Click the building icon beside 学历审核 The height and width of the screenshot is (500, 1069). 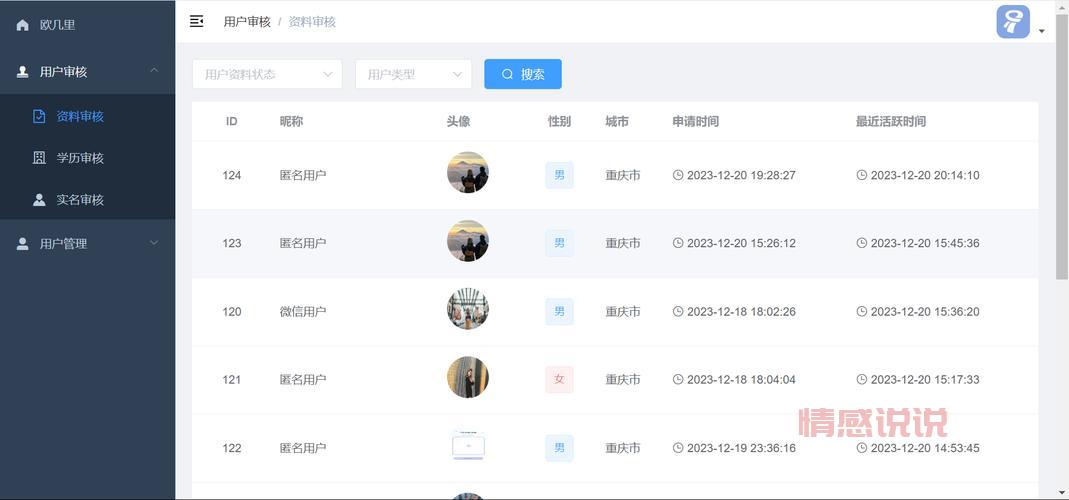point(40,158)
